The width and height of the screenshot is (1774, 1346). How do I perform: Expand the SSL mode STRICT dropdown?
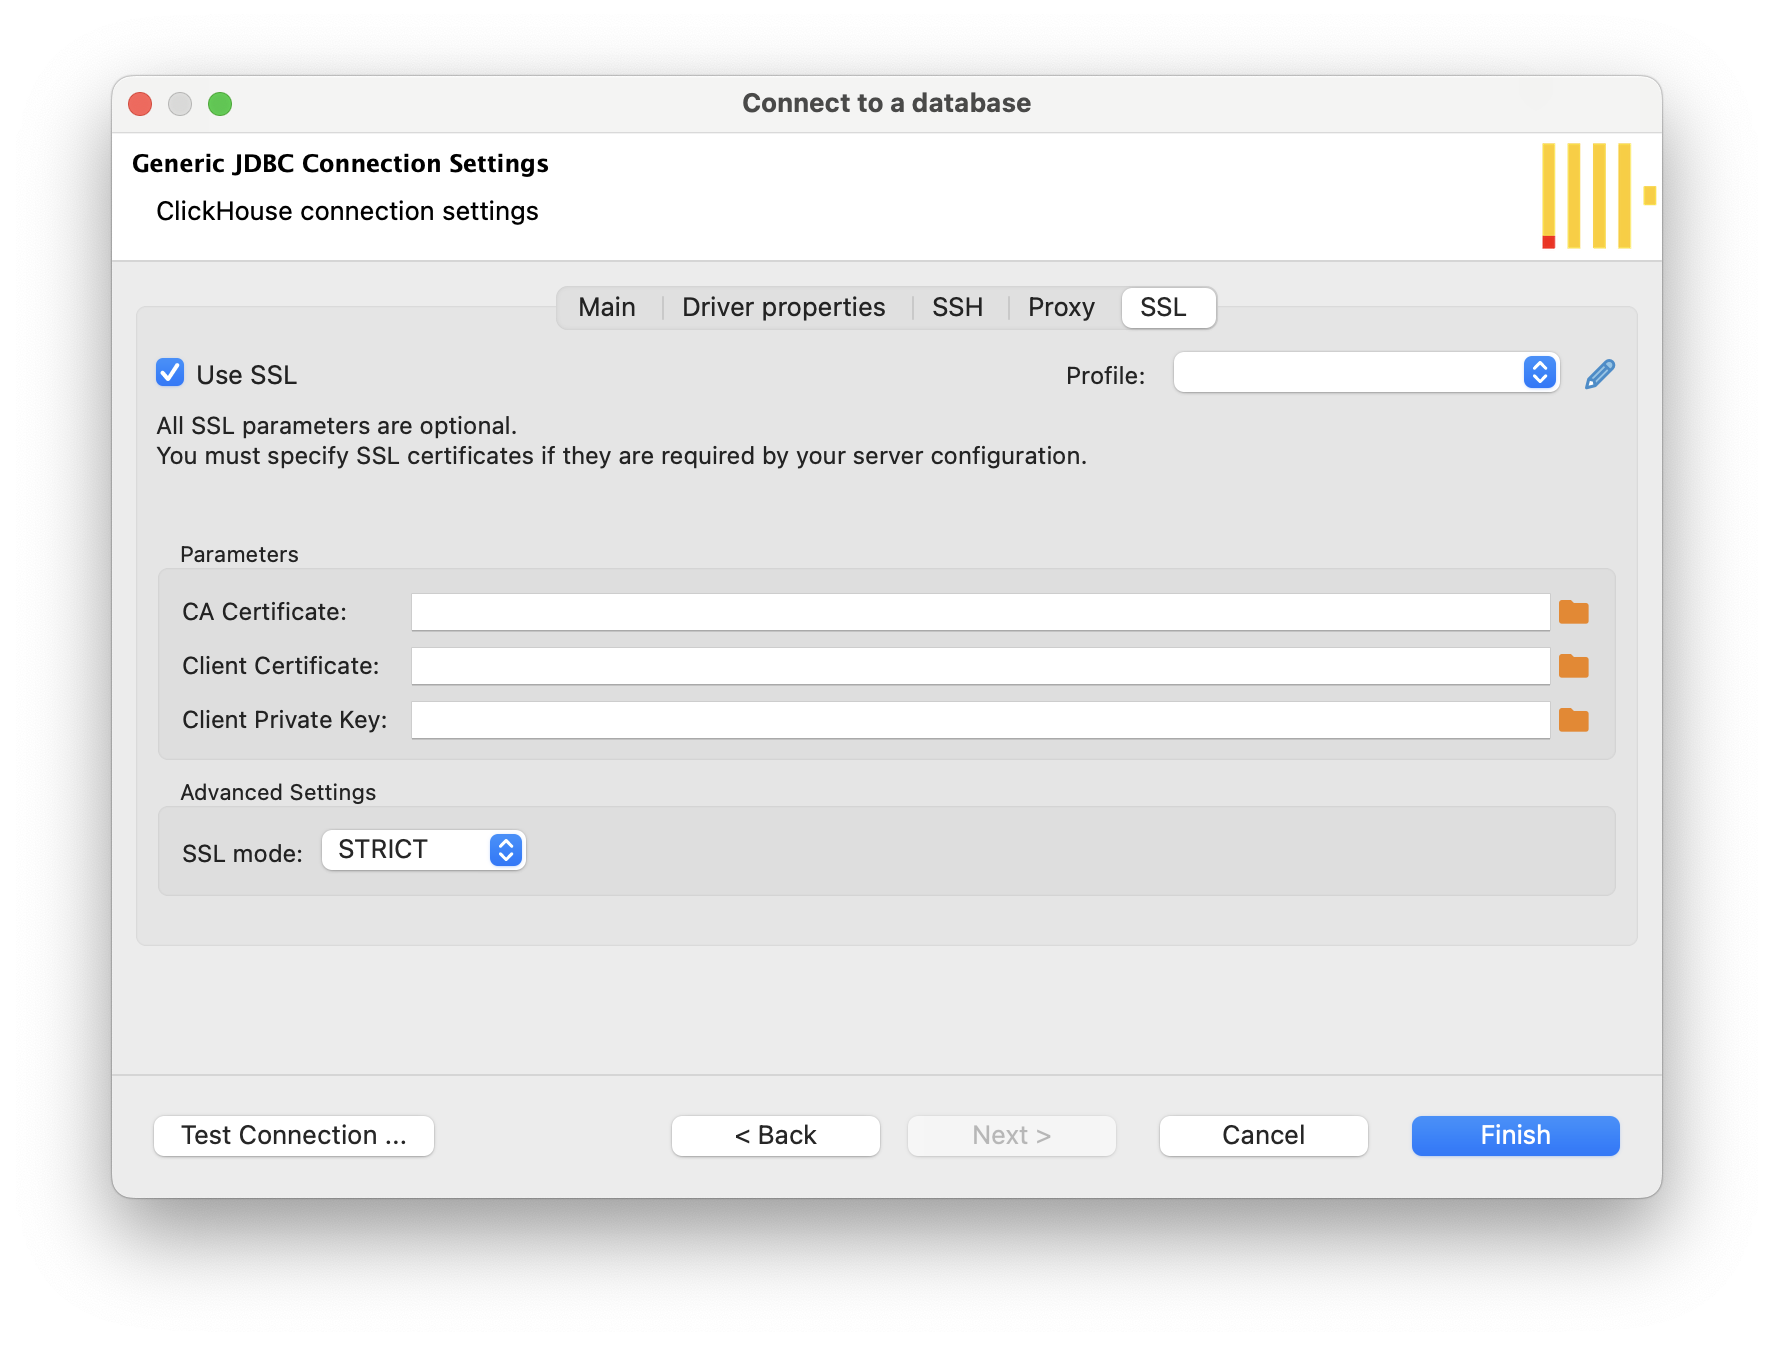pos(424,850)
